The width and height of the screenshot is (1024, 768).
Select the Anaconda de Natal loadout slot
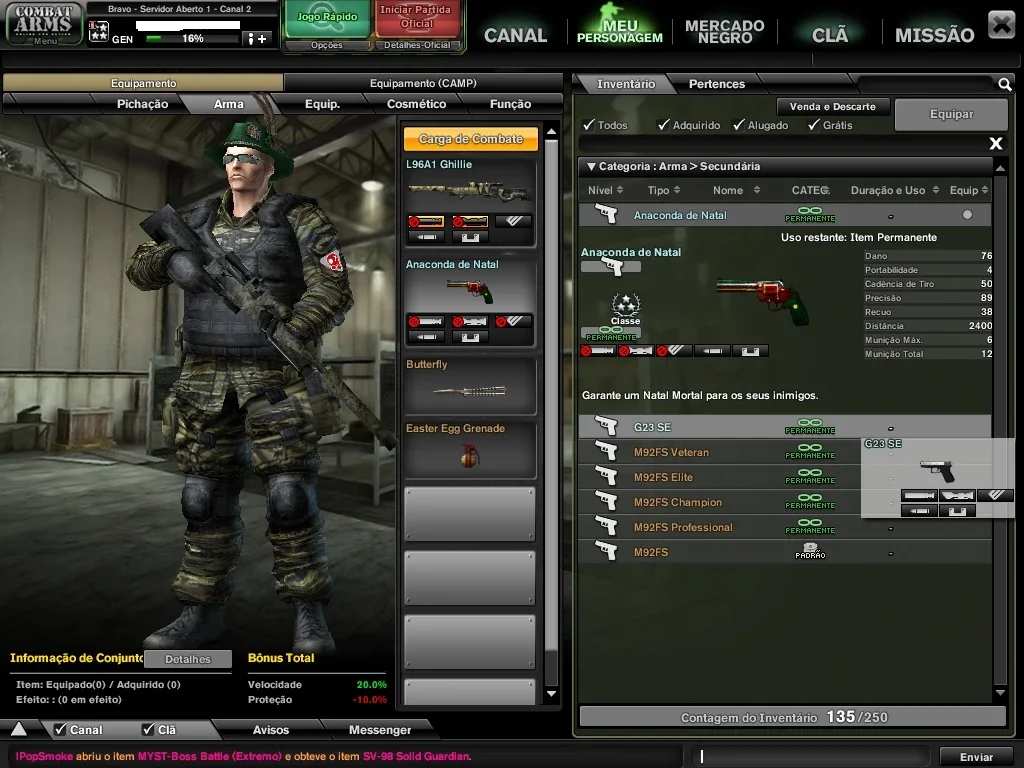470,302
